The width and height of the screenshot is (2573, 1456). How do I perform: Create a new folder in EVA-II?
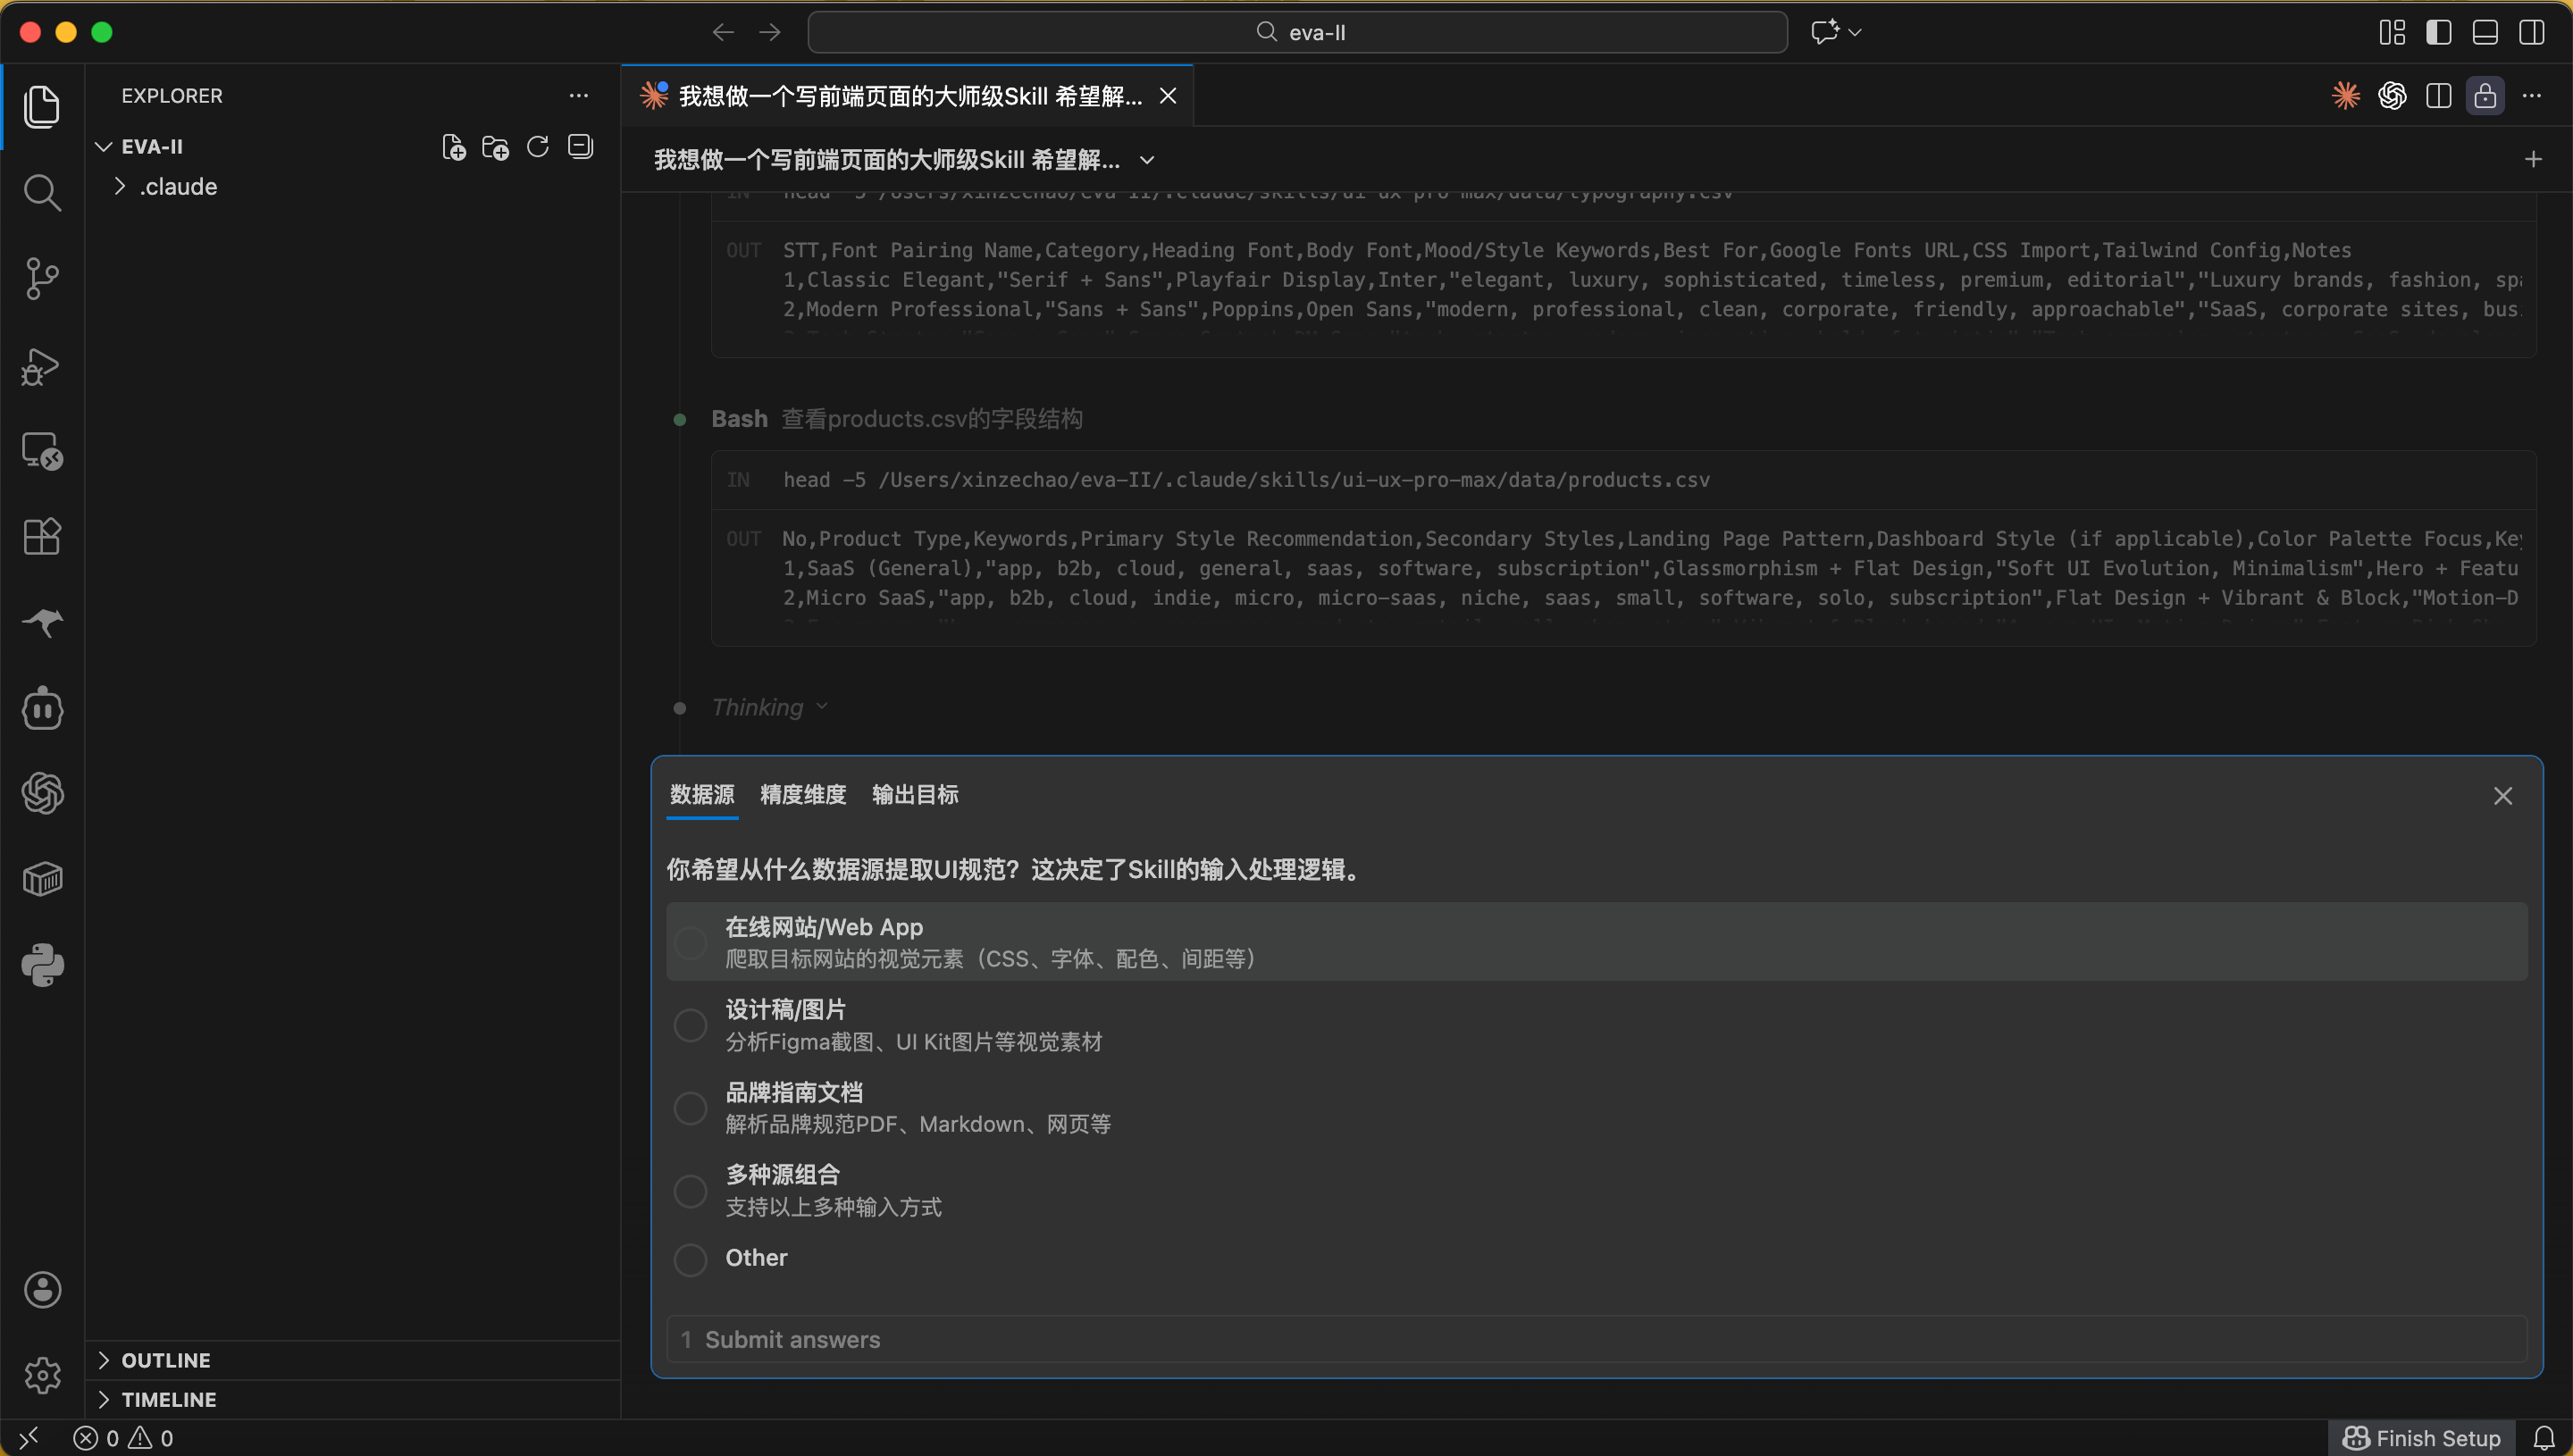point(496,147)
